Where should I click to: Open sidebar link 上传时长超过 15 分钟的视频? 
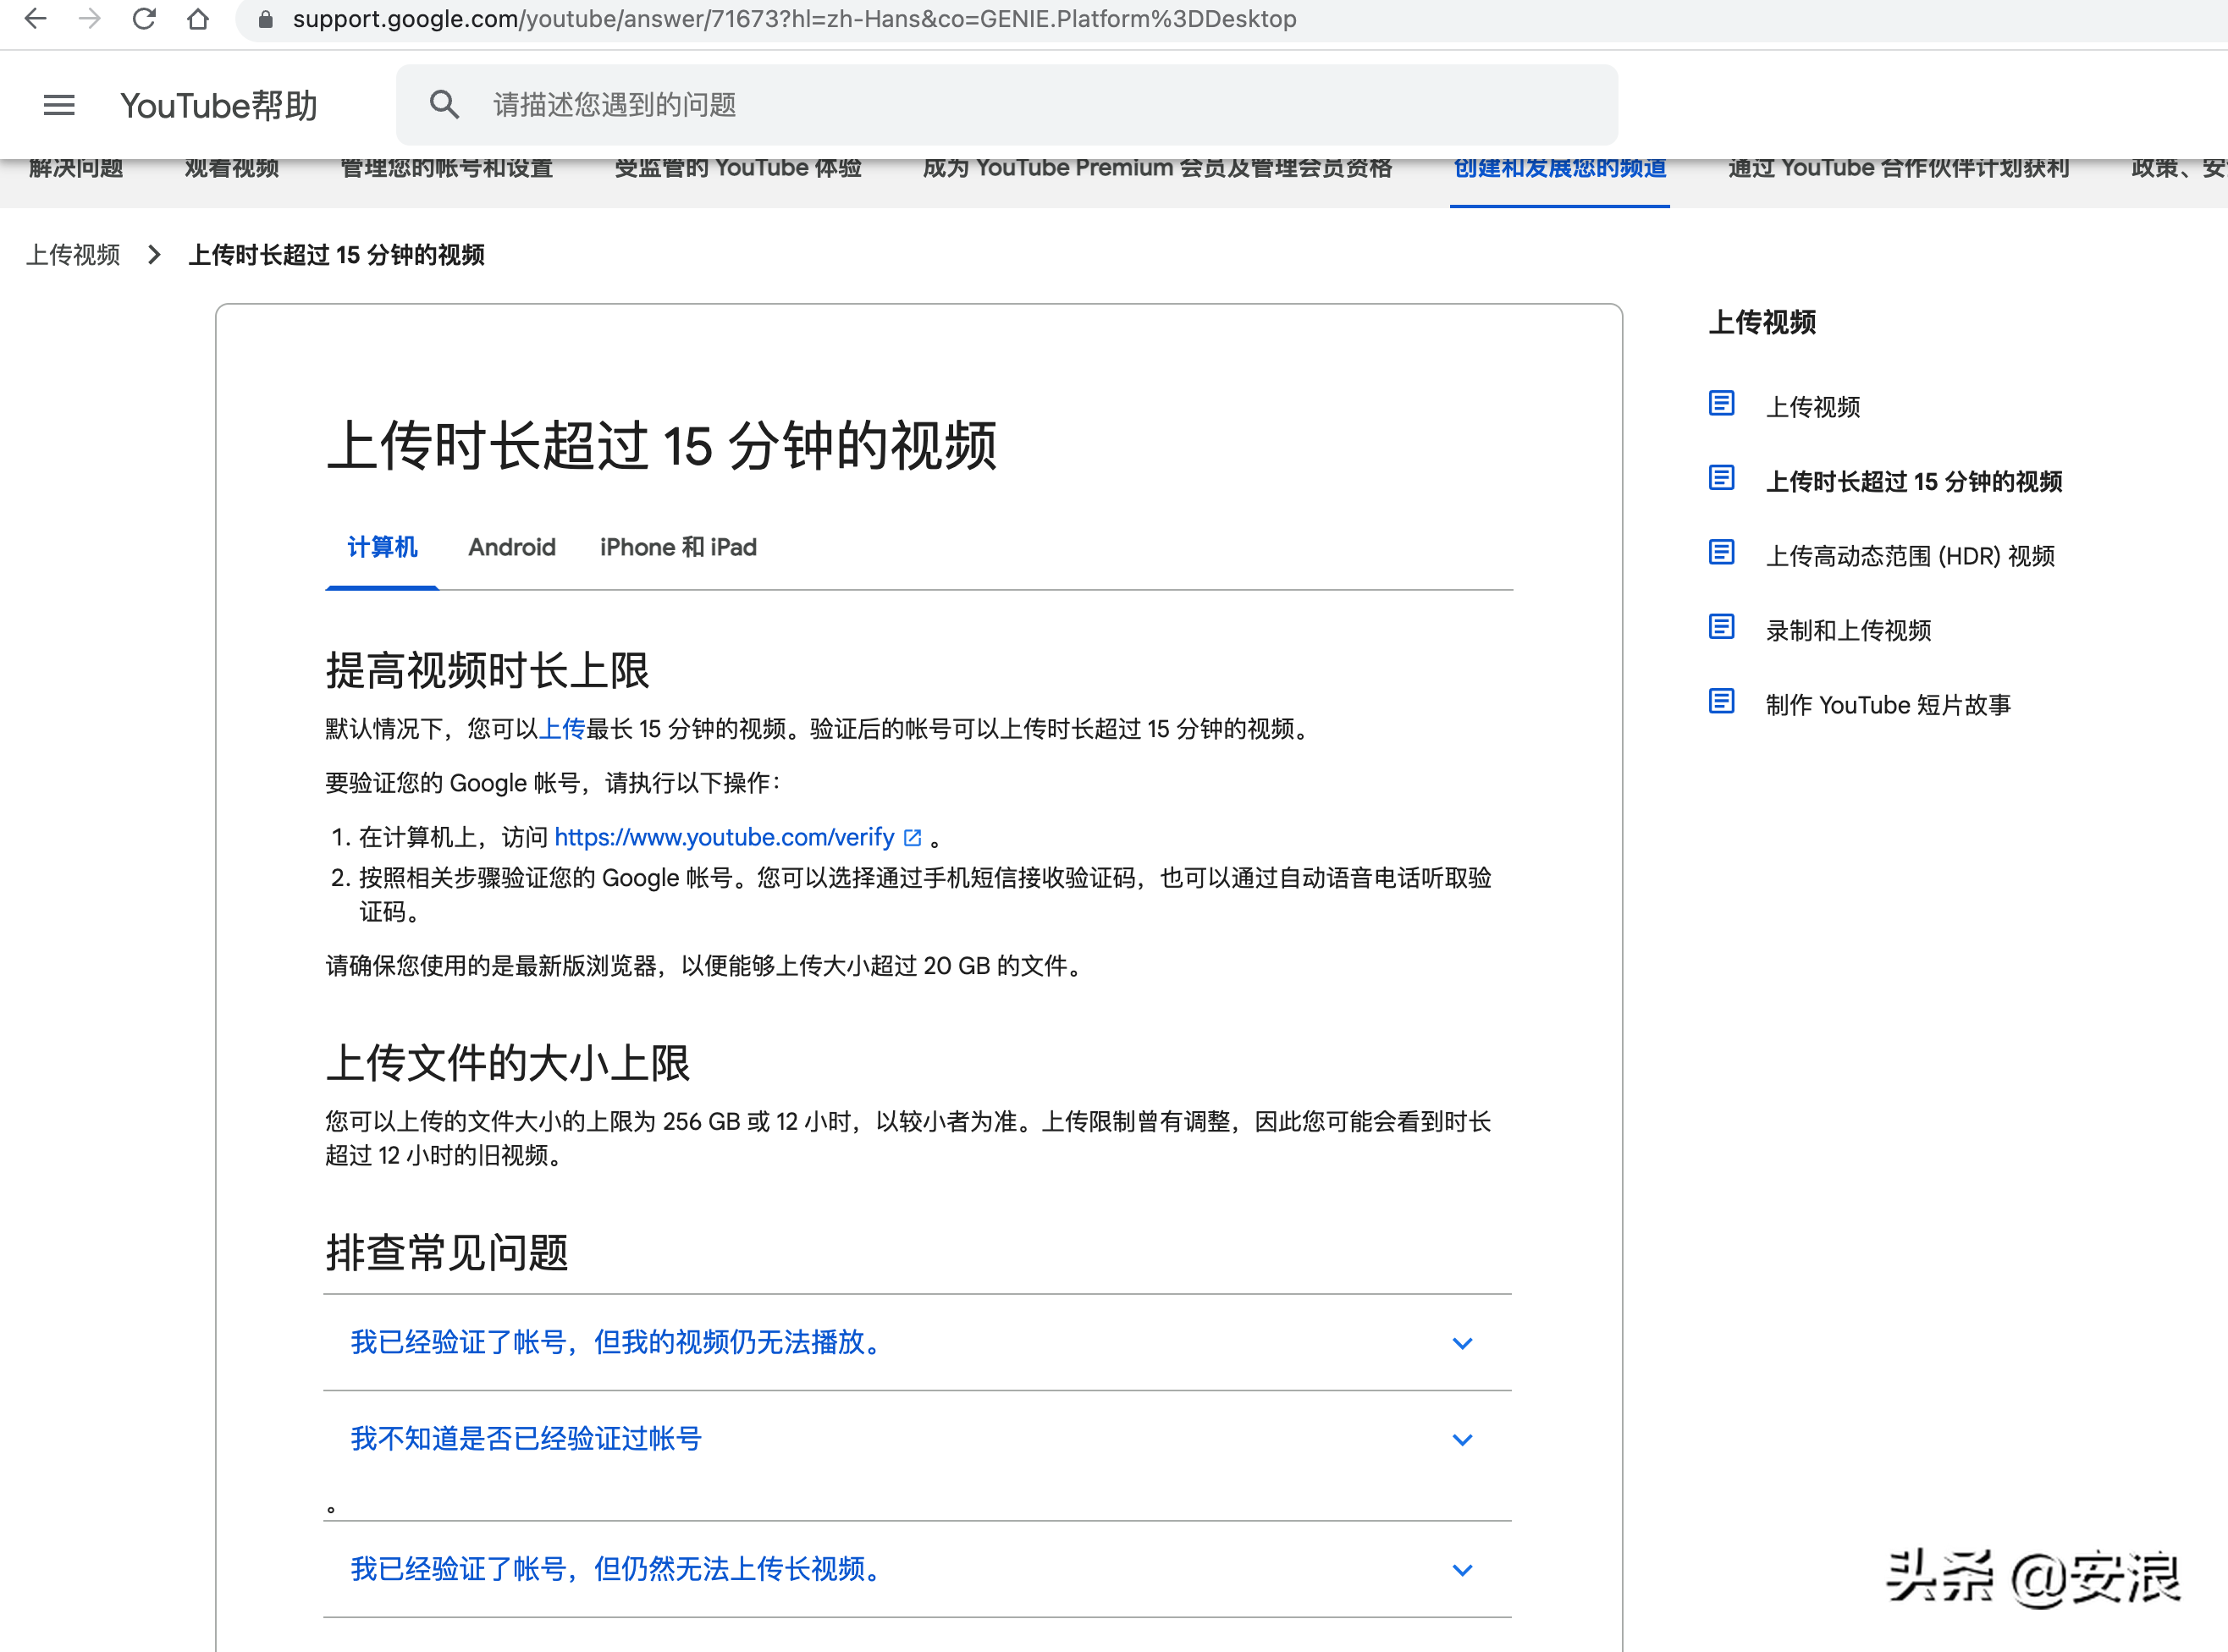tap(1913, 481)
